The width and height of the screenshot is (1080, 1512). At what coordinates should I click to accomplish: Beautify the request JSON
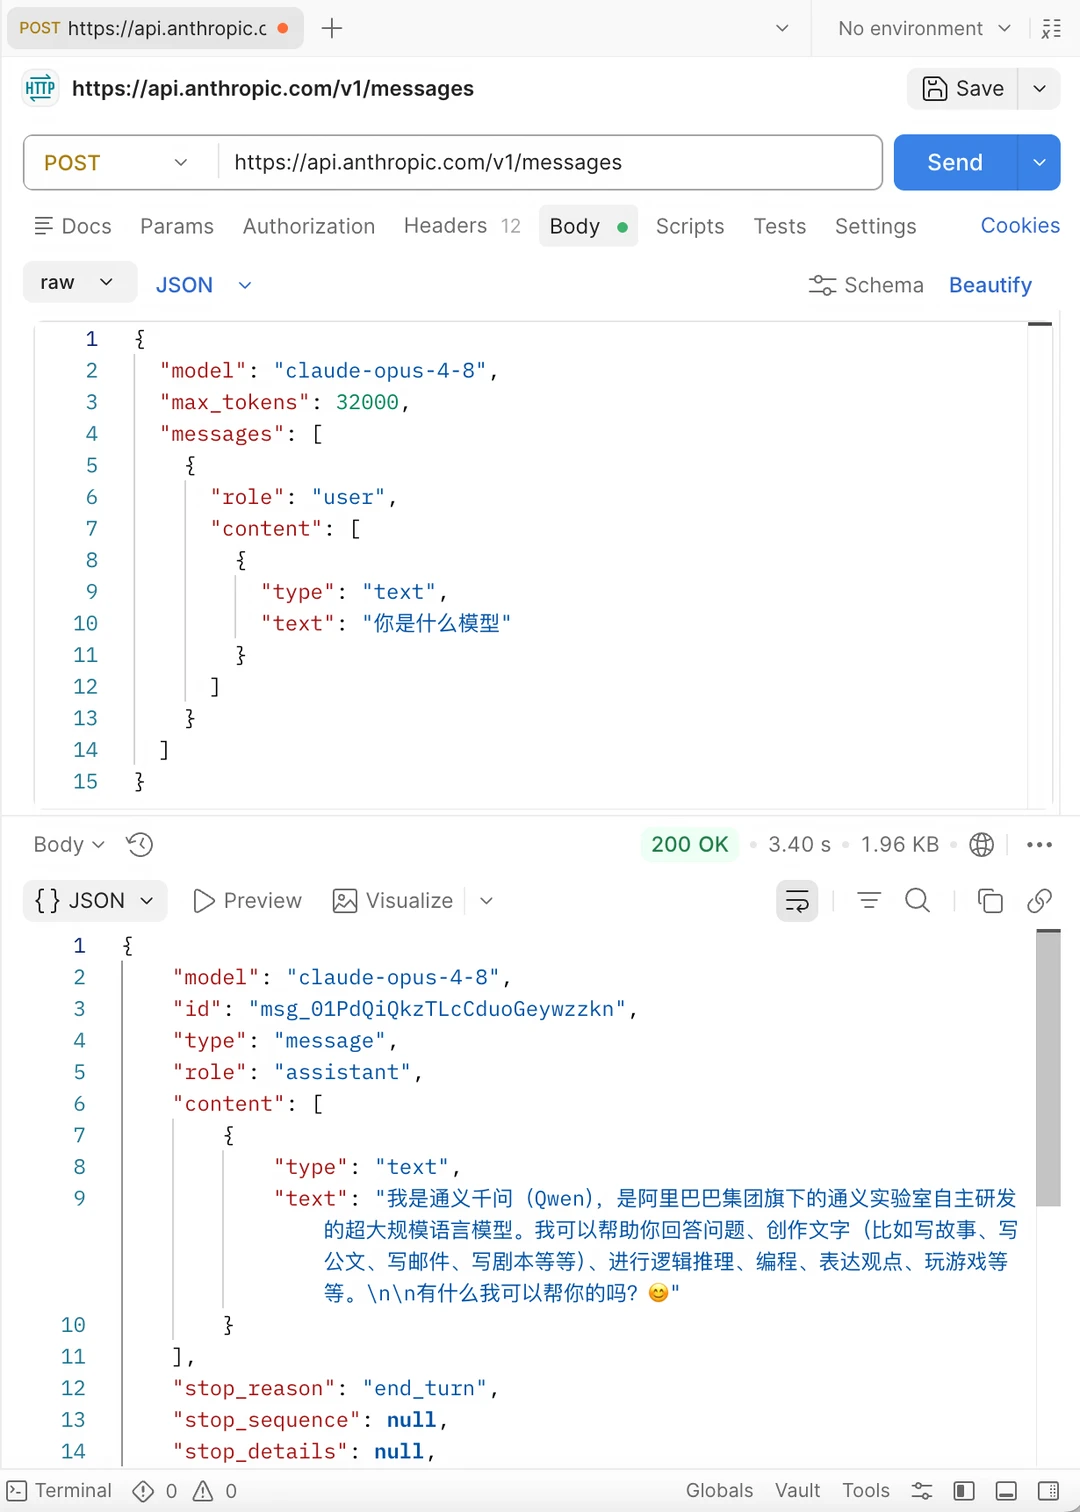pos(990,285)
